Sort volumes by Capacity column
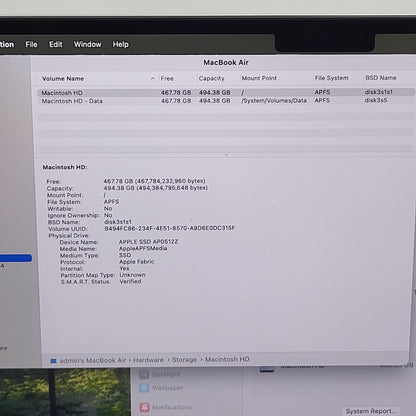 (x=211, y=78)
